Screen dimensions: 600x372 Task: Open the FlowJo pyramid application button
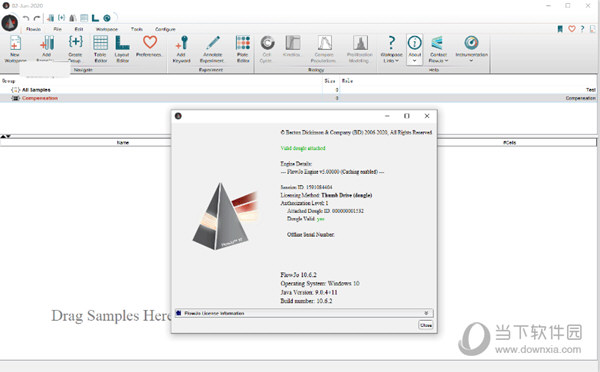[x=10, y=23]
